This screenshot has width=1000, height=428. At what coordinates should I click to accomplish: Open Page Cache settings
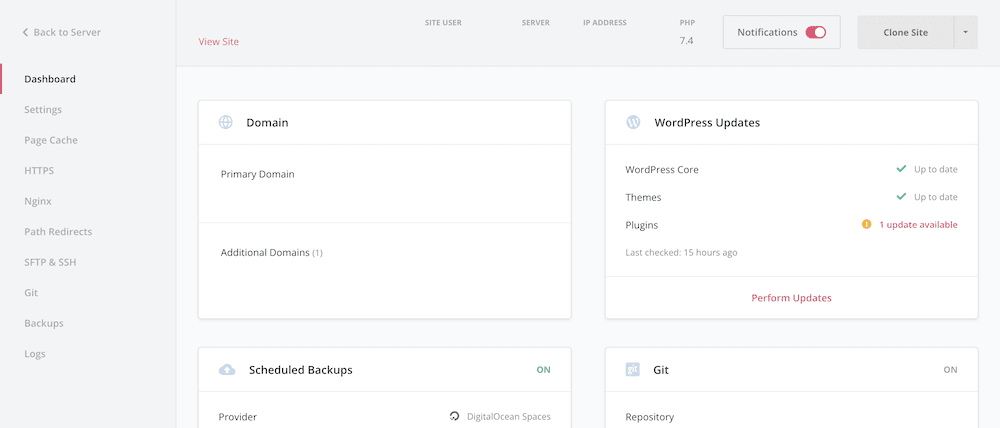coord(51,140)
